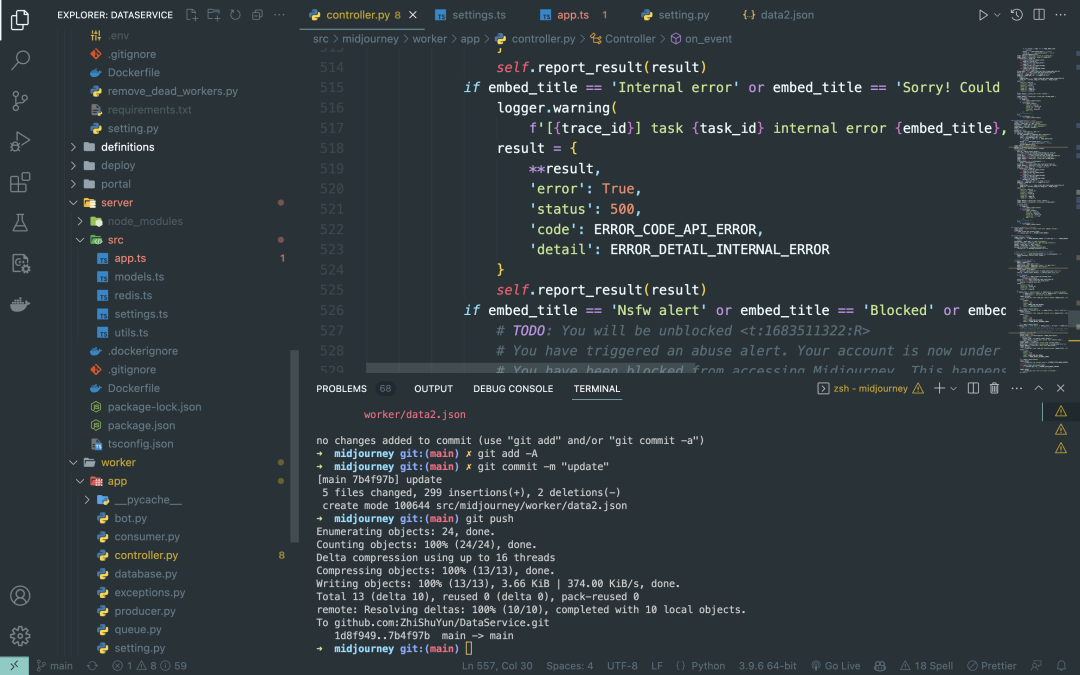
Task: Open the Docker view in activity bar
Action: point(20,304)
